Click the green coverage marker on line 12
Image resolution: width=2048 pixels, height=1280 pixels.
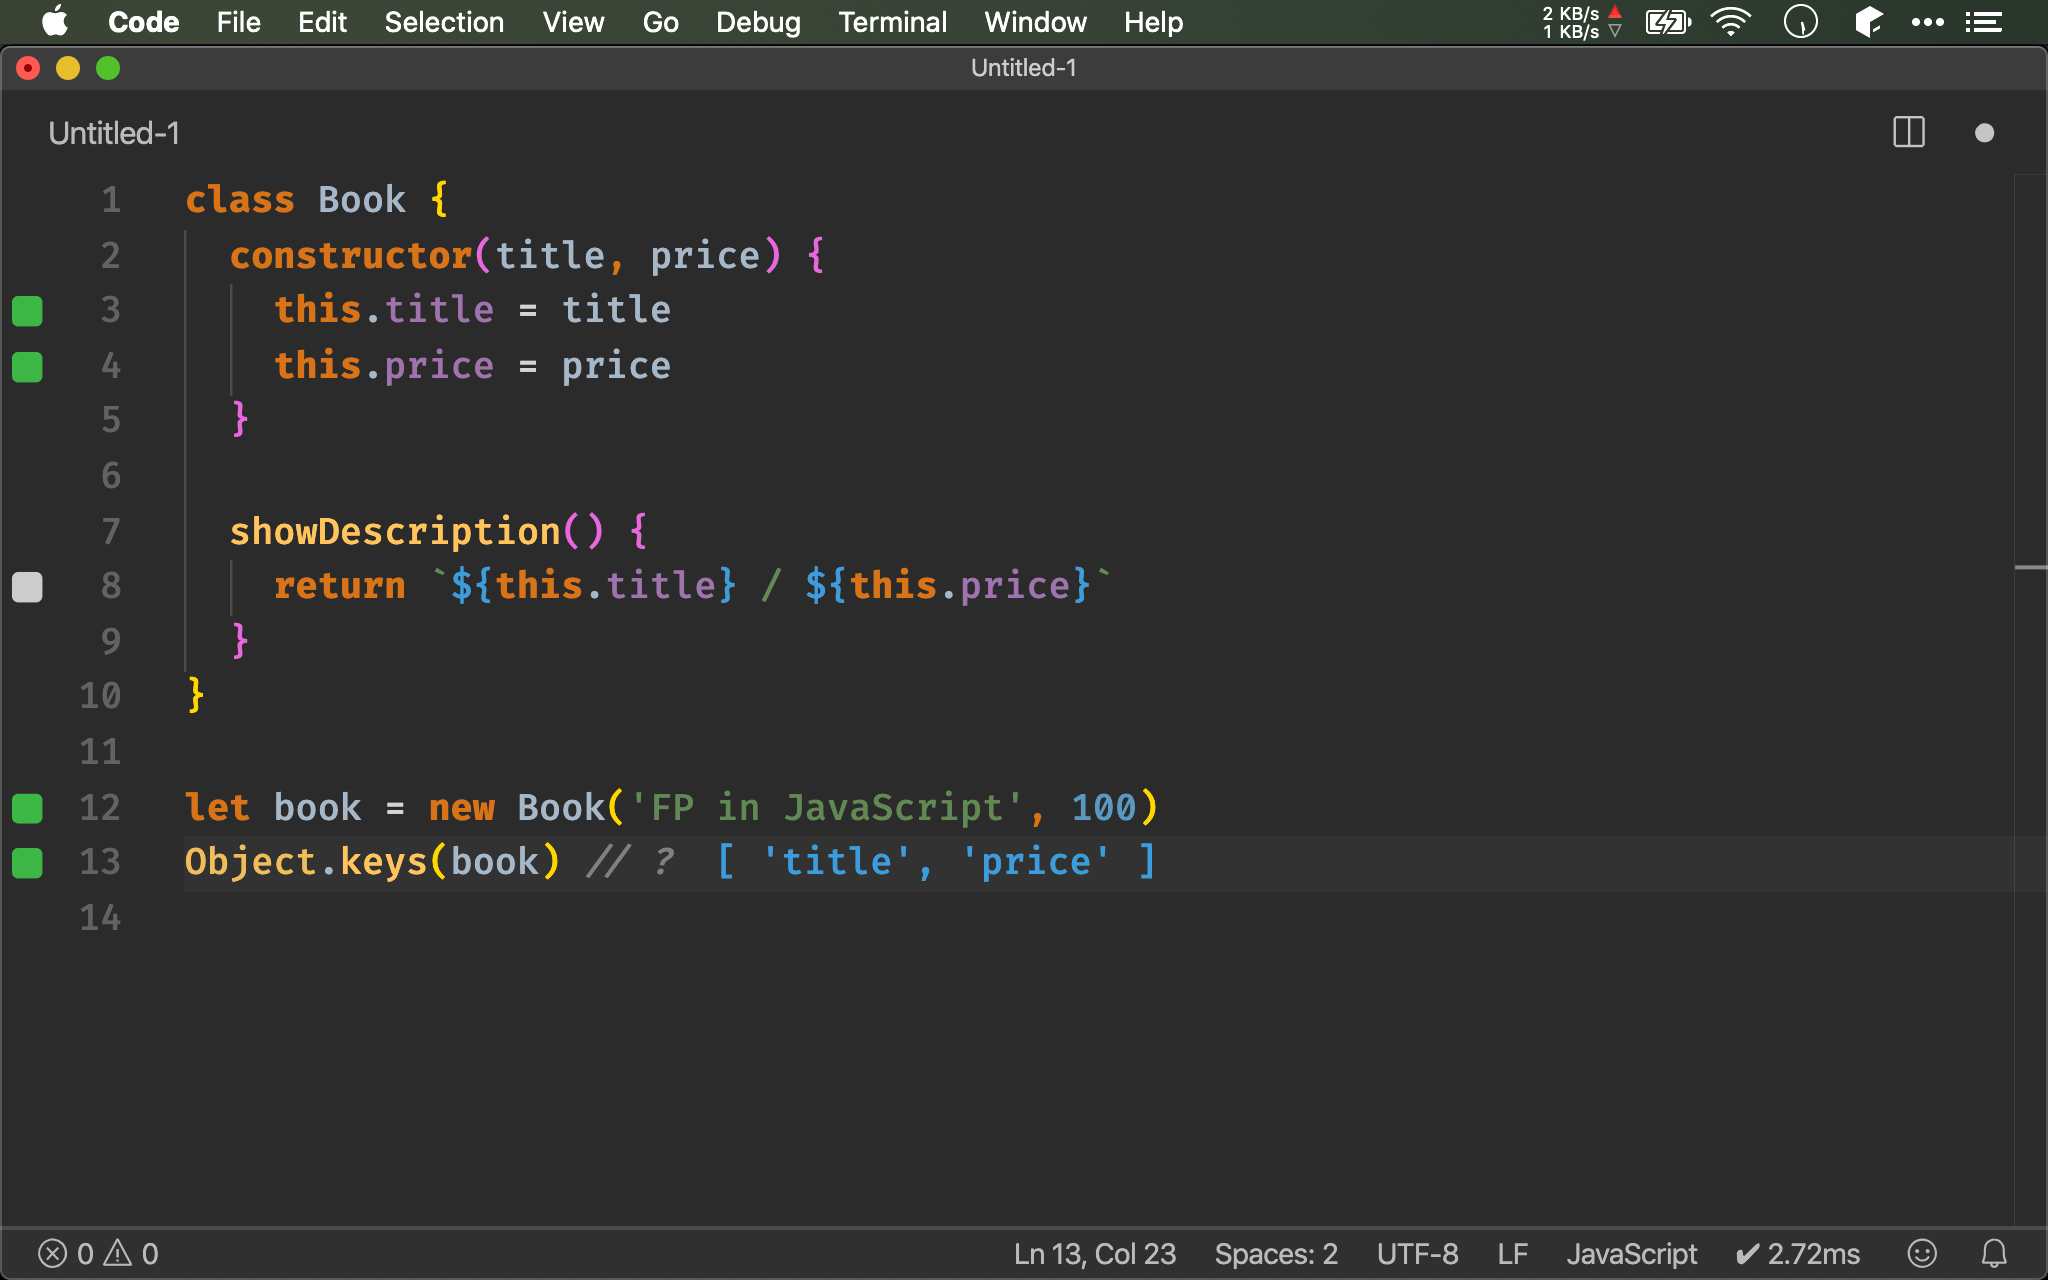pos(27,808)
